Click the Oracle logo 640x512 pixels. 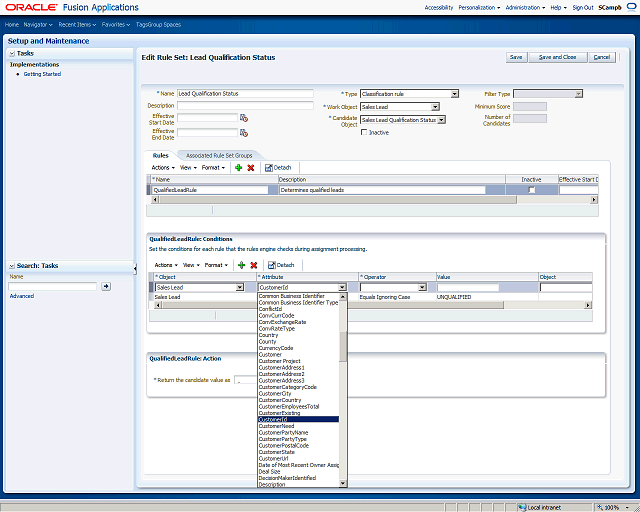(31, 7)
